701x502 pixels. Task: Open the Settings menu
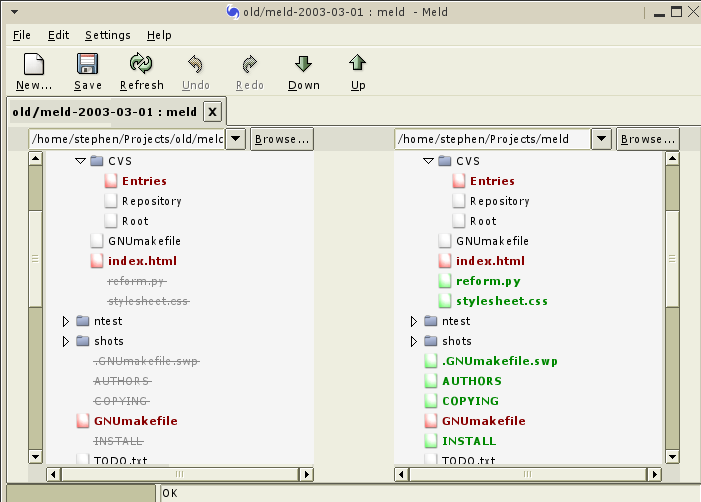click(x=108, y=35)
